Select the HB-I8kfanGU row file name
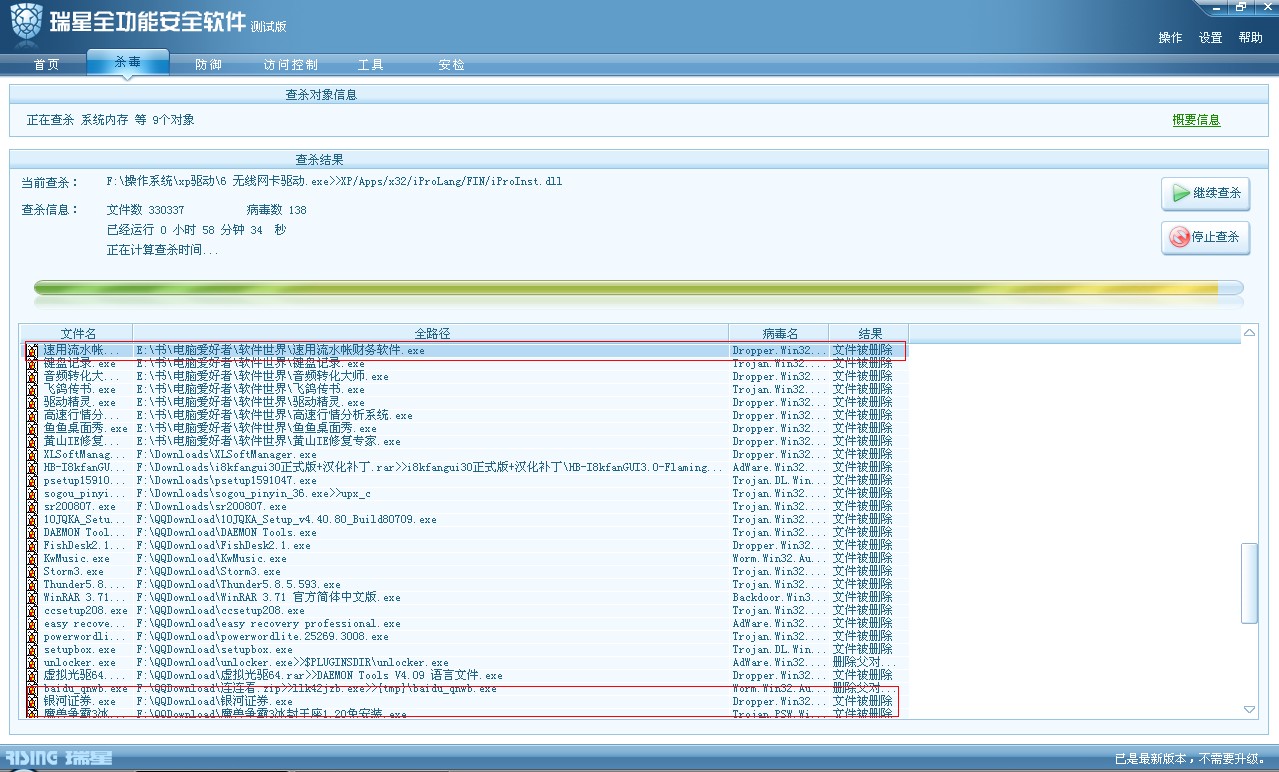 coord(85,468)
